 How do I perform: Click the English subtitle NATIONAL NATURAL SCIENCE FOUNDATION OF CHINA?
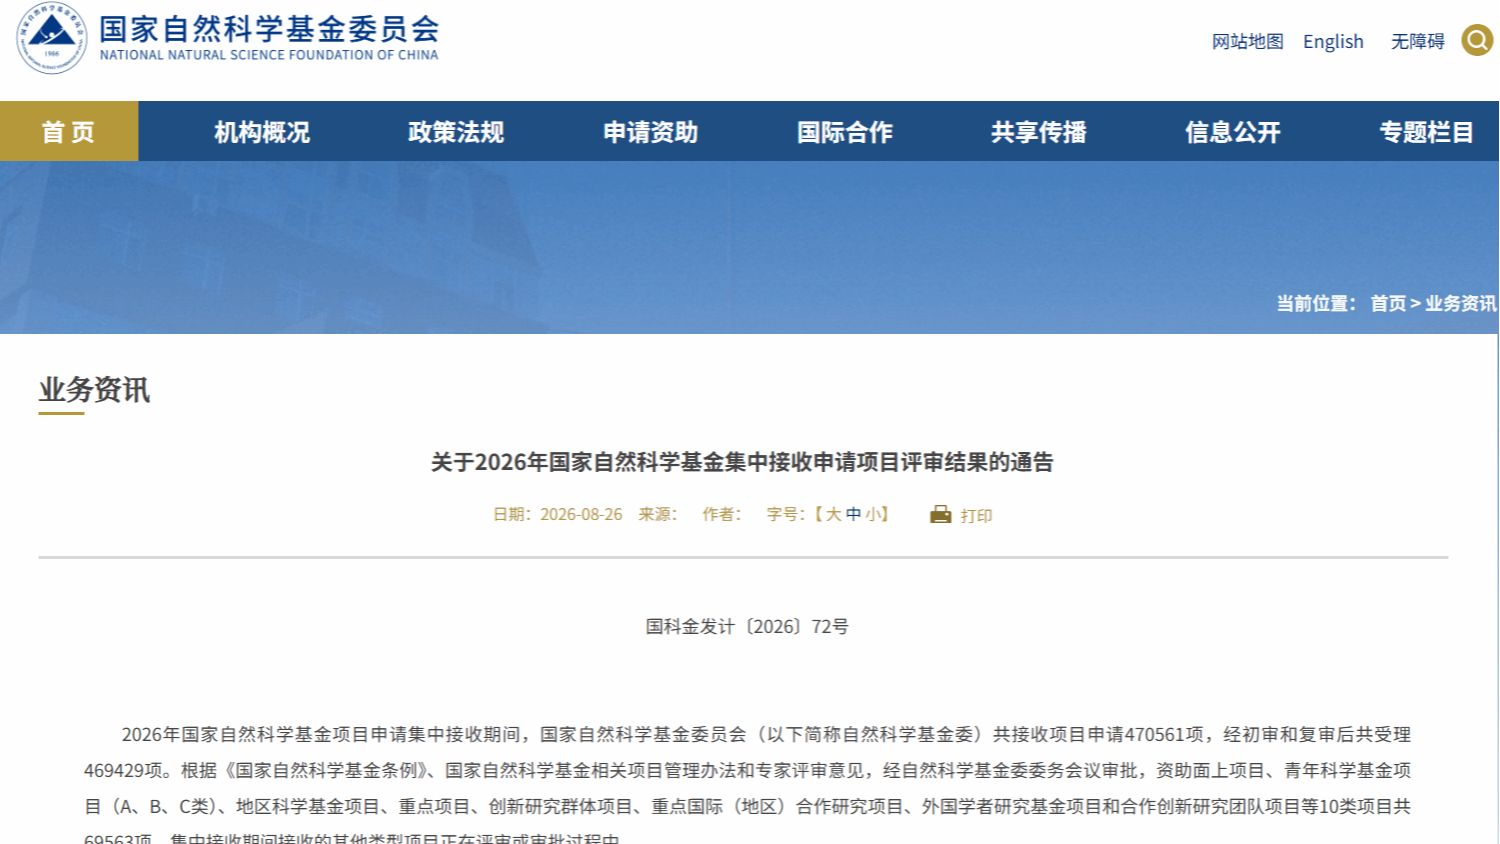pos(269,55)
